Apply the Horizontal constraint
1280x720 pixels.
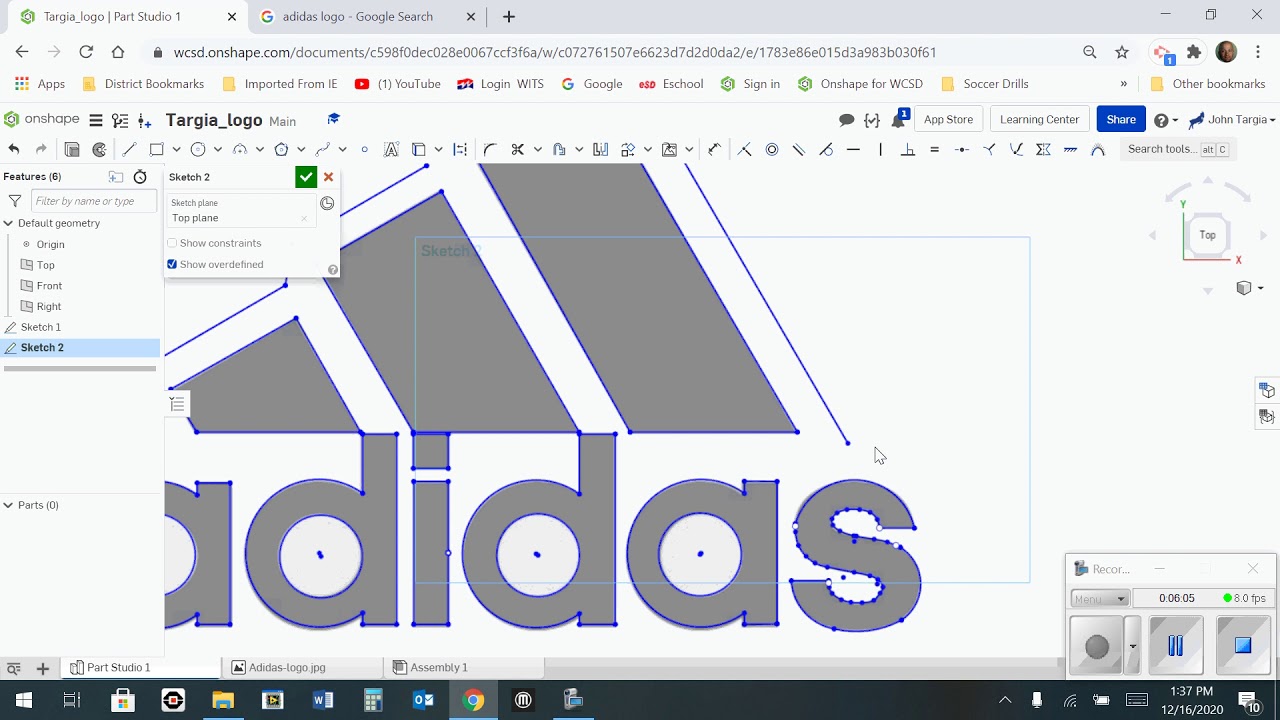coord(853,149)
